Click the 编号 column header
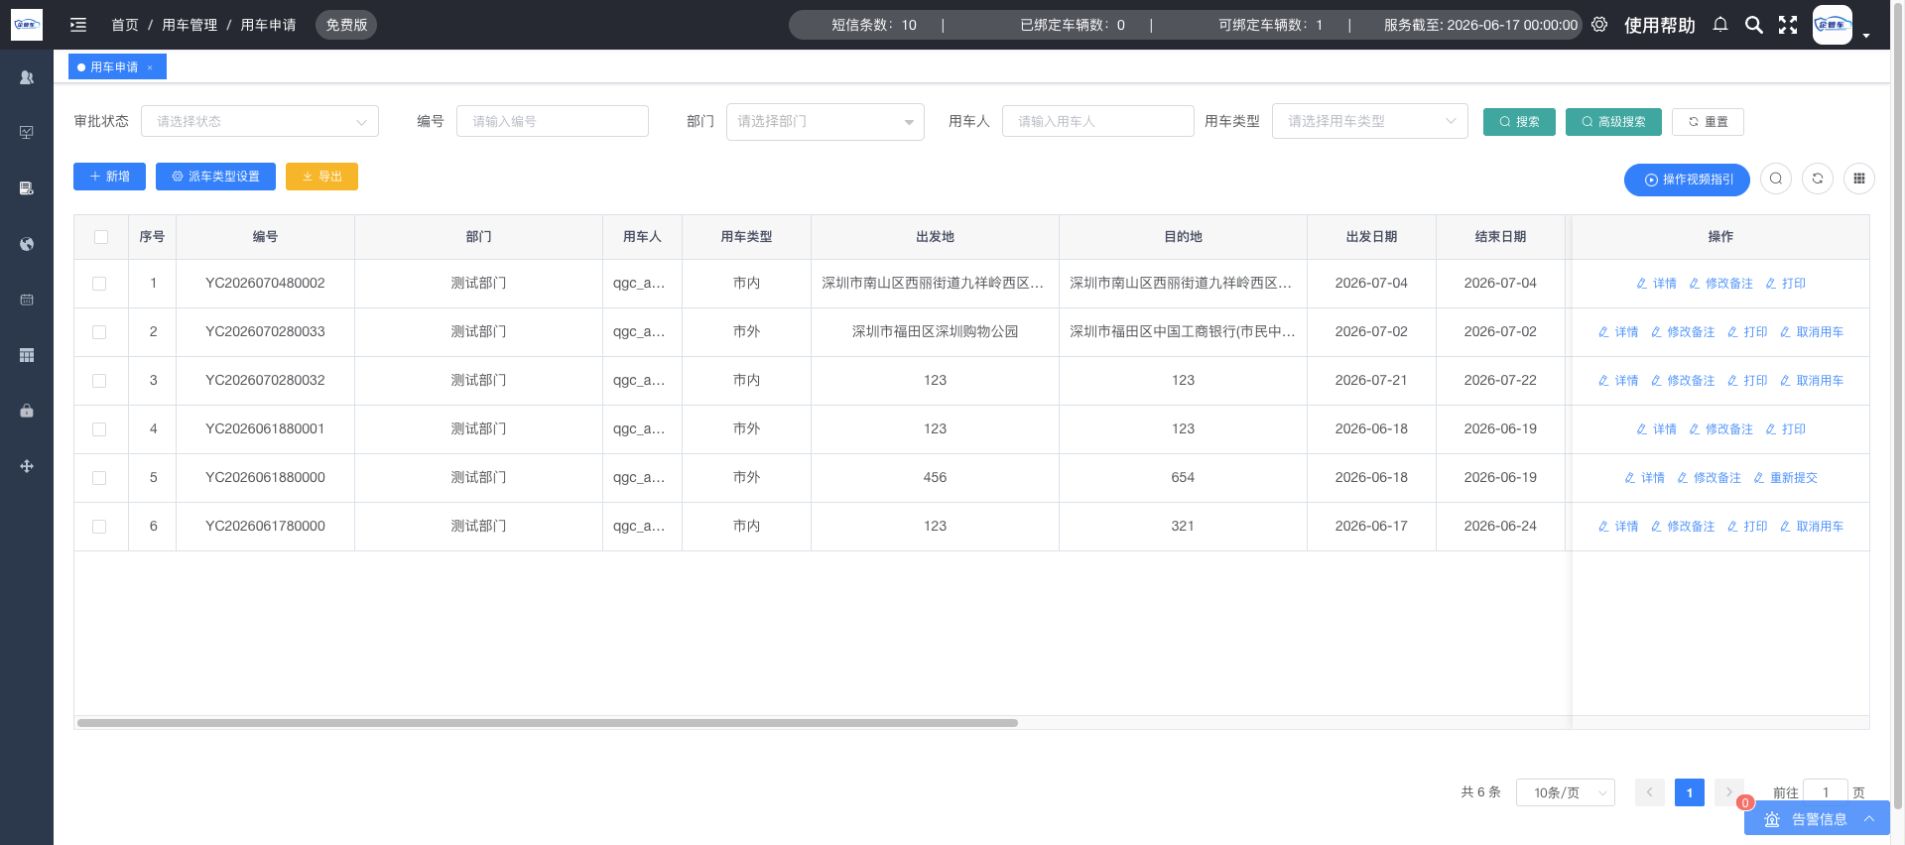This screenshot has height=845, width=1905. click(x=265, y=237)
